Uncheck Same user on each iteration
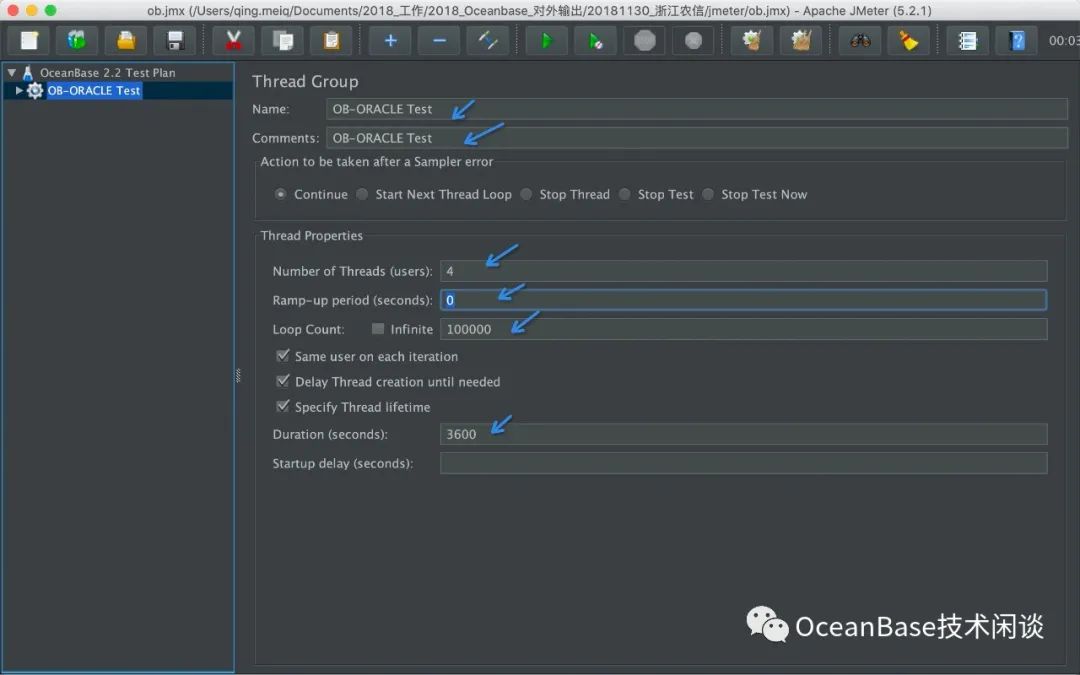1080x675 pixels. pos(282,356)
